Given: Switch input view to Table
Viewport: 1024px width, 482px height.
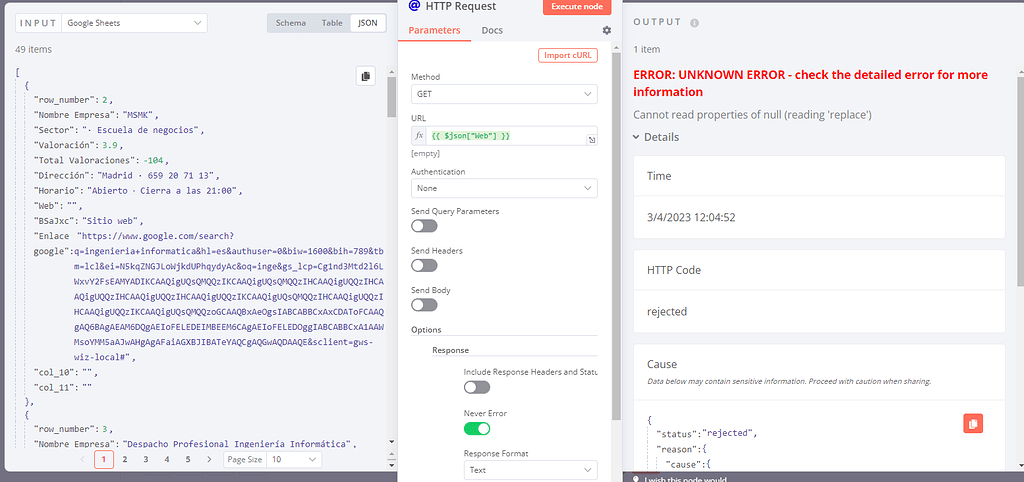Looking at the screenshot, I should click(330, 22).
